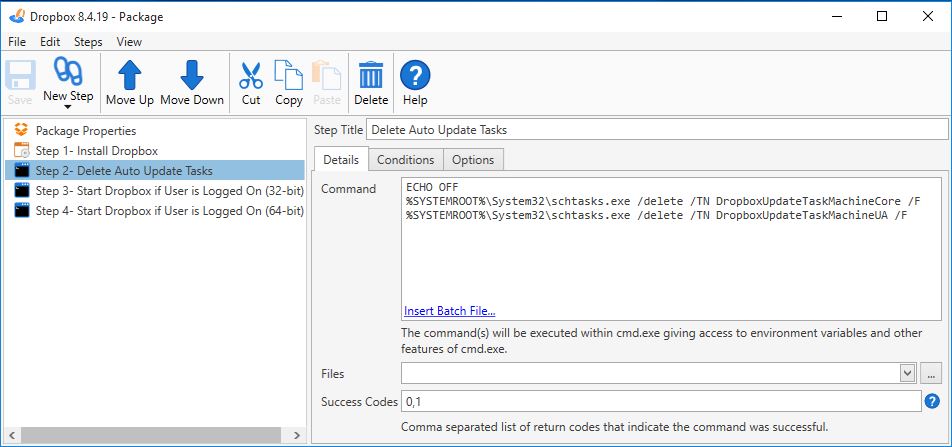
Task: Click the horizontal scrollbar right arrow
Action: [x=296, y=435]
